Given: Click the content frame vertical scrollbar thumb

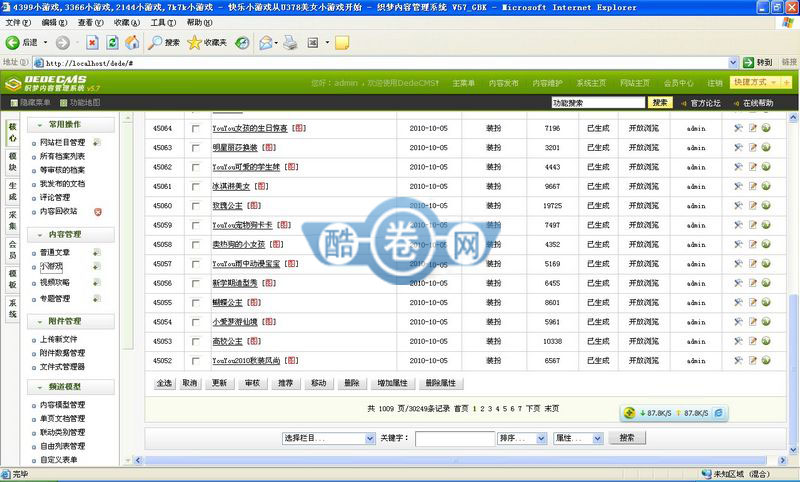Looking at the screenshot, I should pos(793,368).
